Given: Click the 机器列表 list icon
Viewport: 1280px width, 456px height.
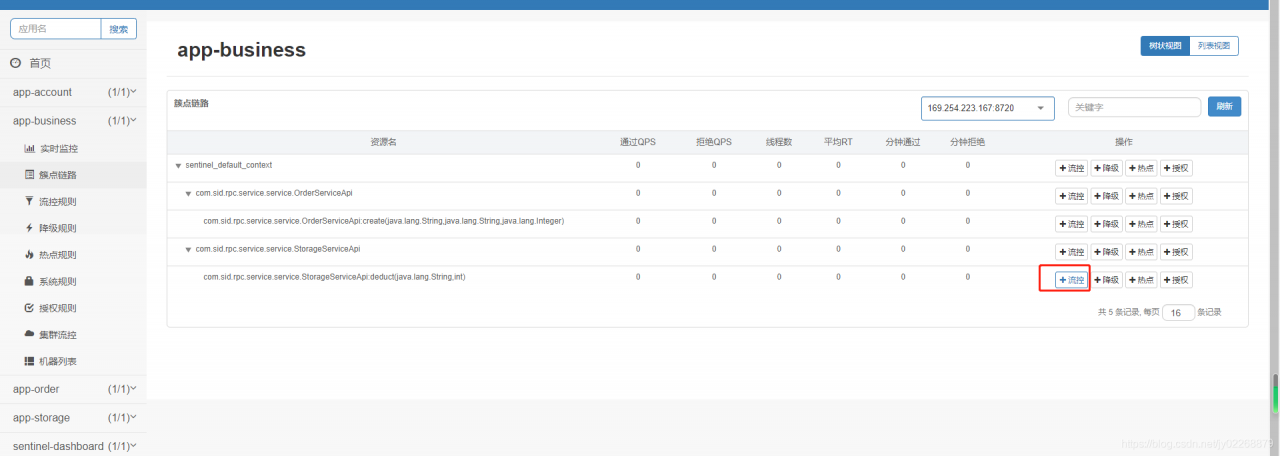Looking at the screenshot, I should coord(29,361).
